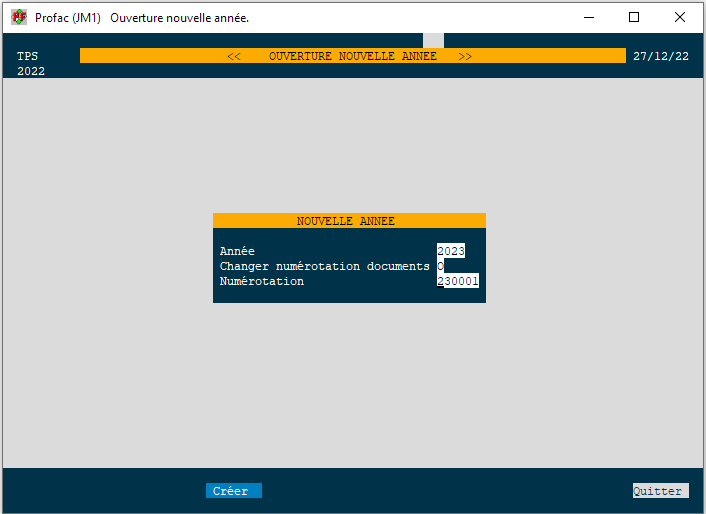Viewport: 706px width, 514px height.
Task: Select the Année field showing 2023
Action: [451, 251]
